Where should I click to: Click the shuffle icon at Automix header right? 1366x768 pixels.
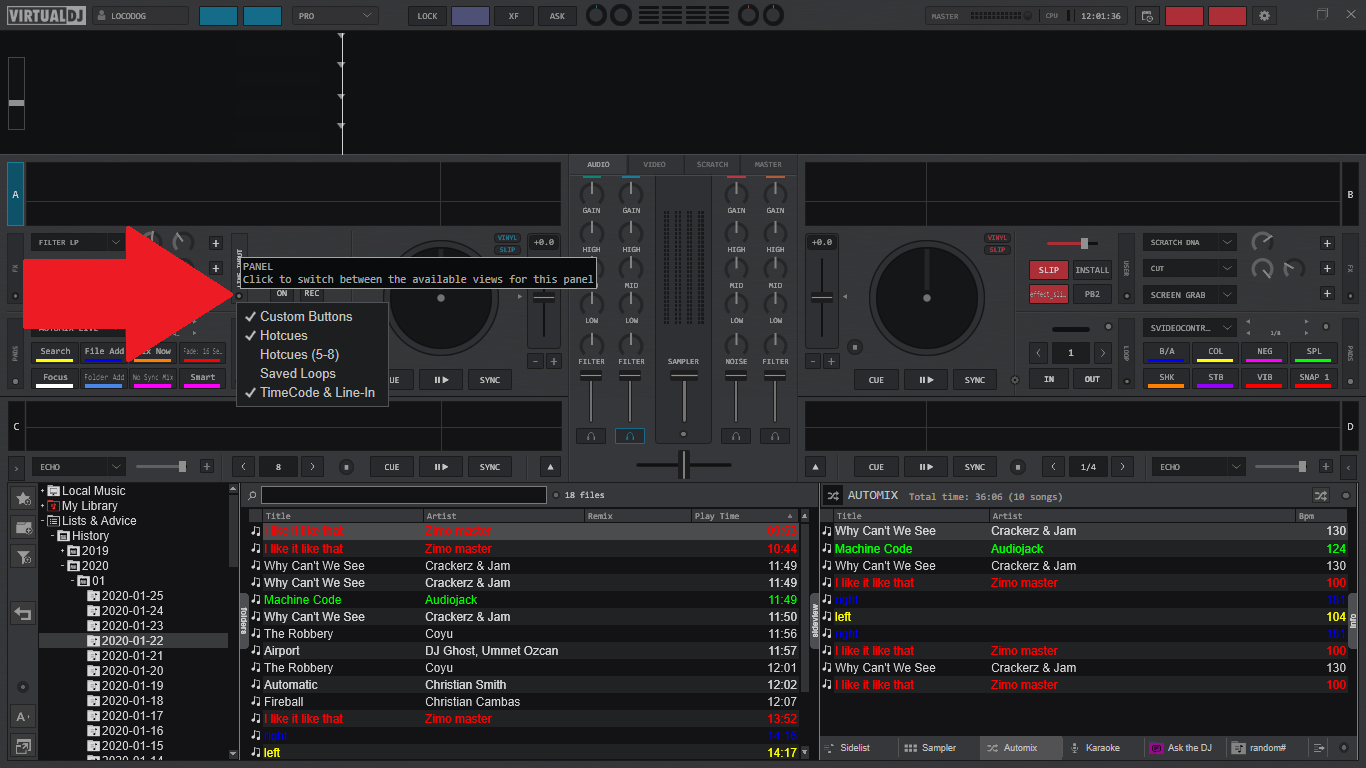point(1321,495)
